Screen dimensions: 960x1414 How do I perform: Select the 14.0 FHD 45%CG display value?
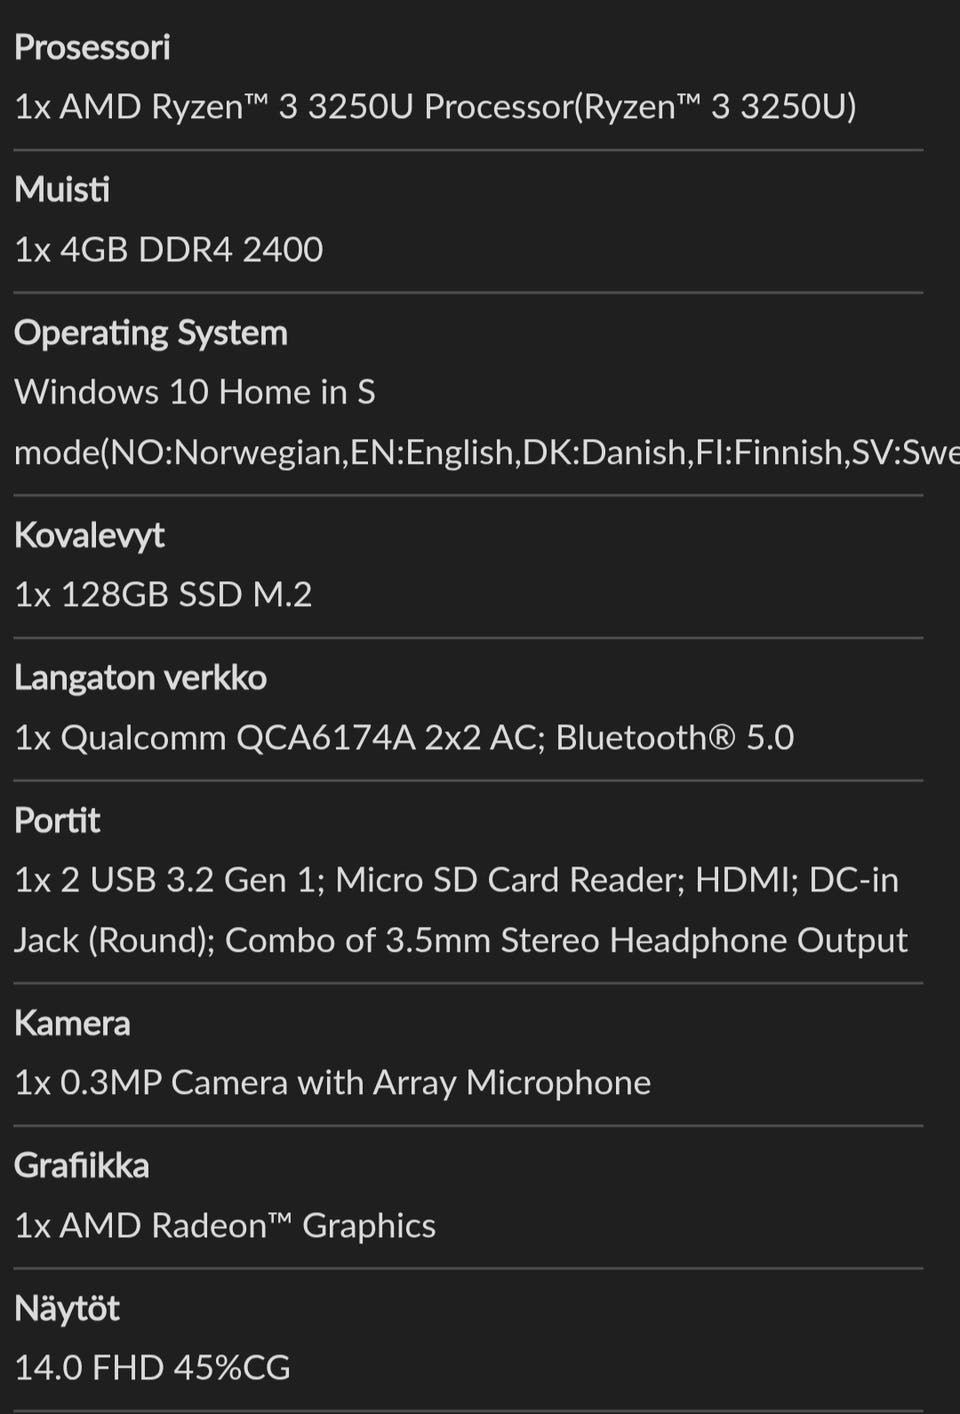click(x=152, y=1368)
